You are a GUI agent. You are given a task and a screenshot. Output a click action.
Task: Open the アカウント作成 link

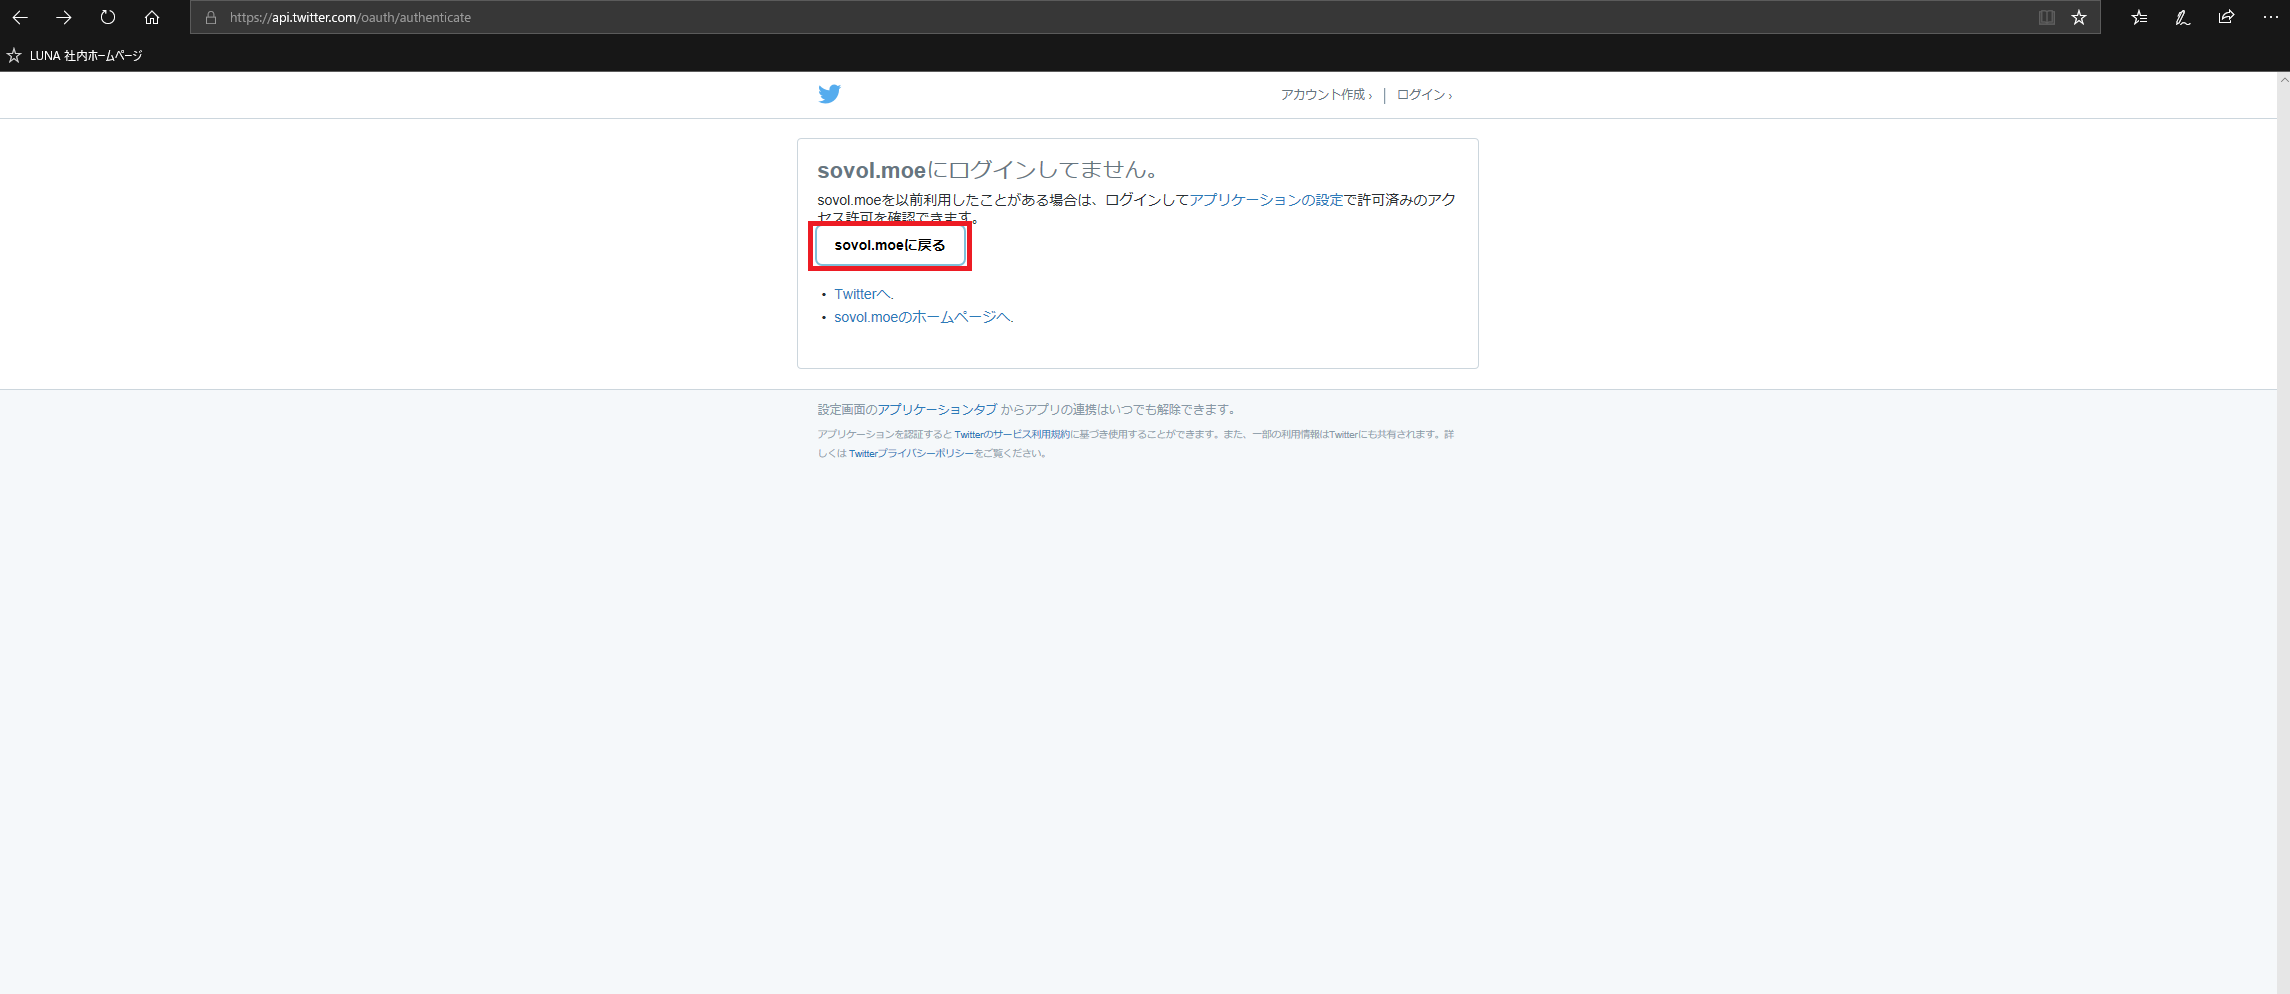click(x=1326, y=95)
